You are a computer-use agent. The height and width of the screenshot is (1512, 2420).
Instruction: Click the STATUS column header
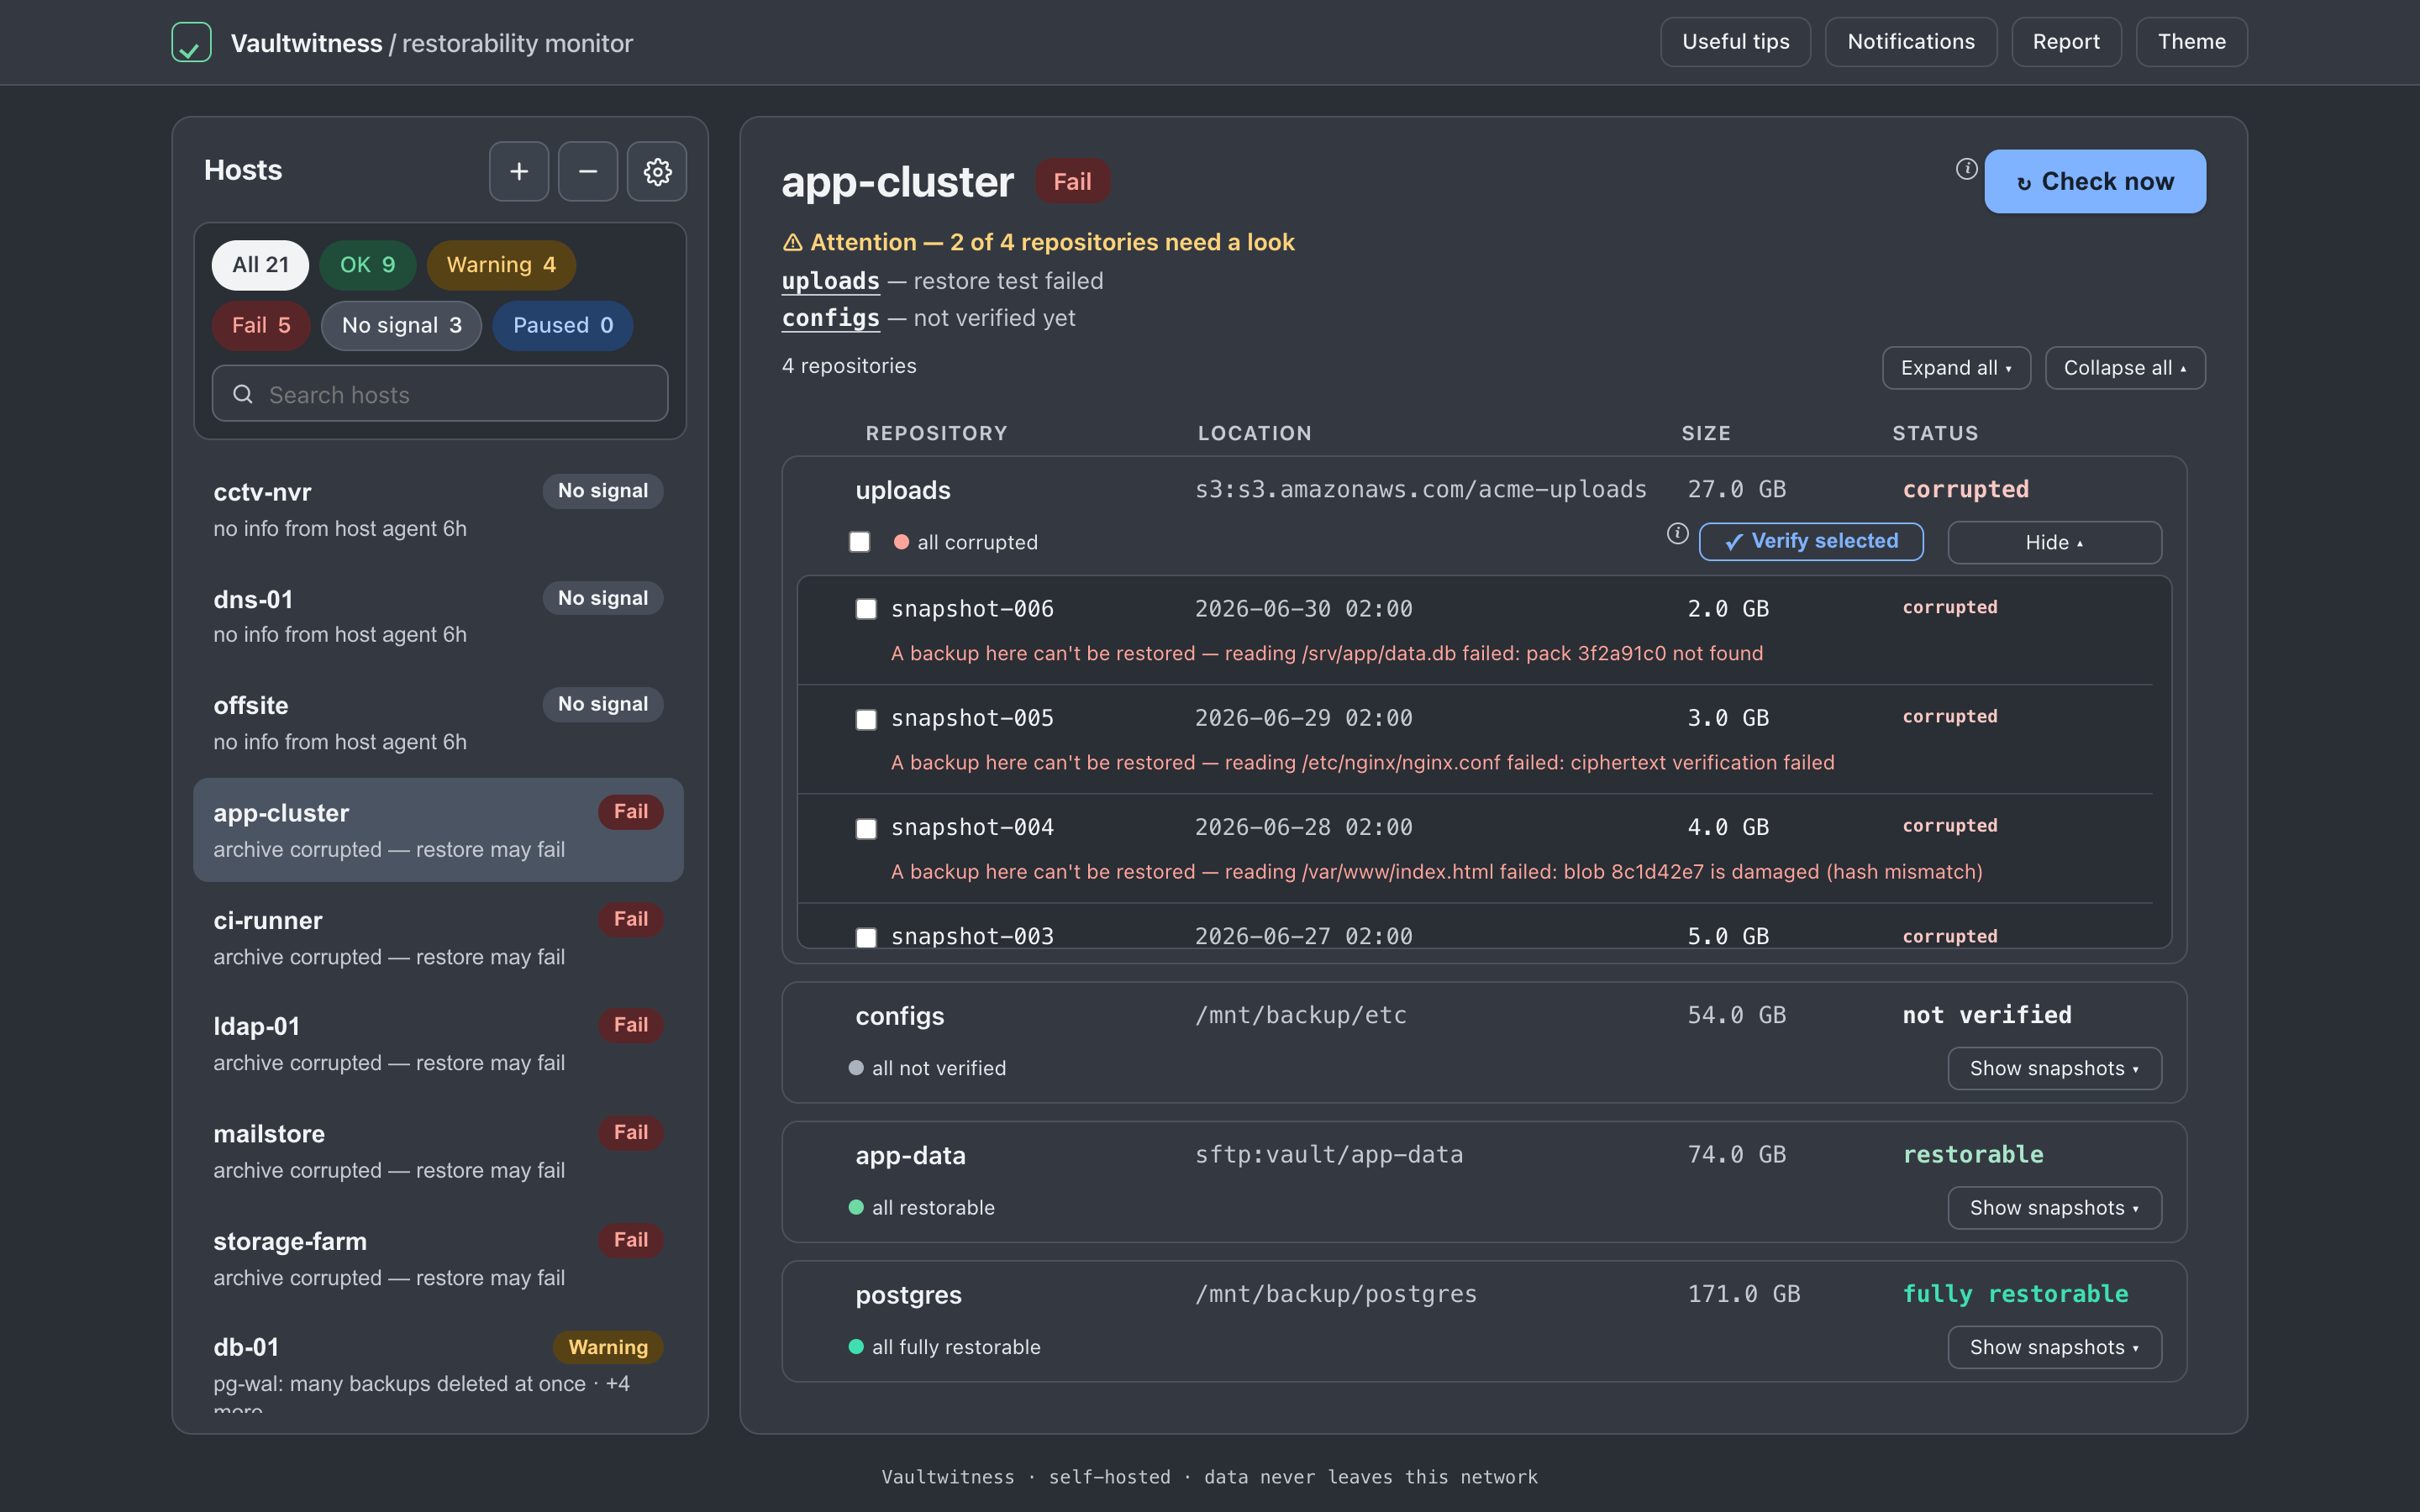(x=1934, y=433)
